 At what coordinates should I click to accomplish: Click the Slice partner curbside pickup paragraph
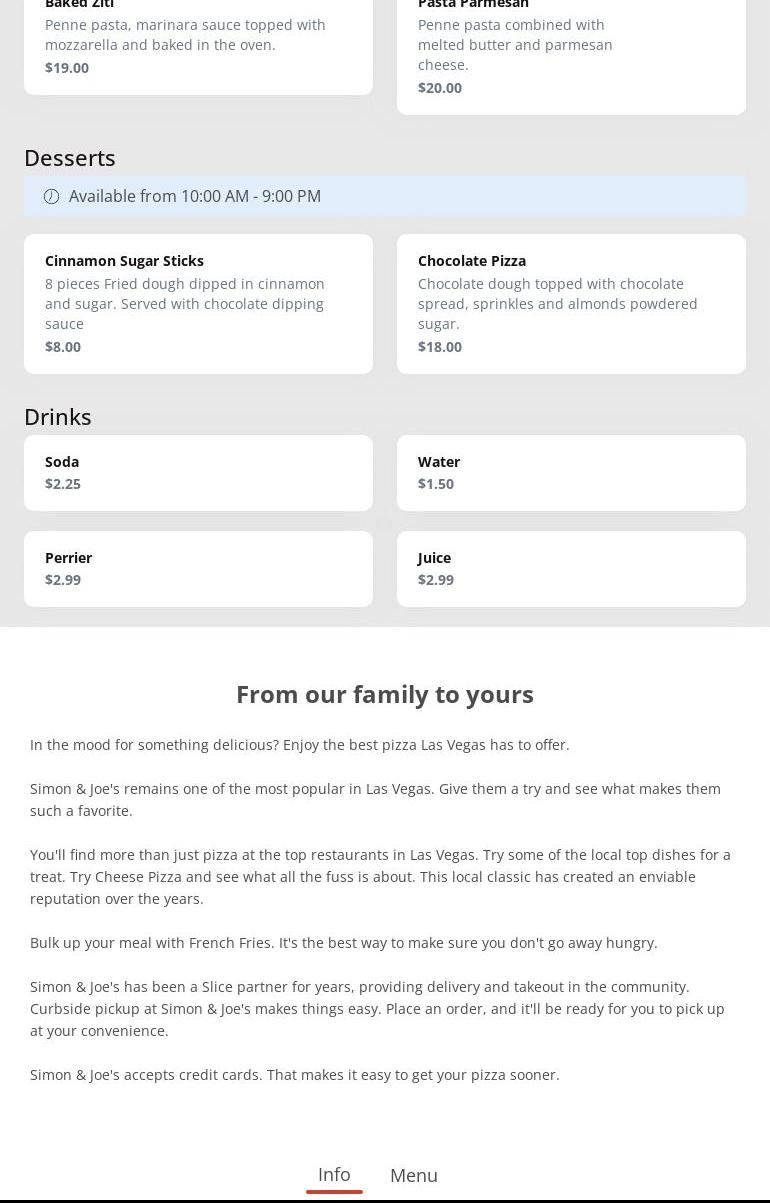377,1009
